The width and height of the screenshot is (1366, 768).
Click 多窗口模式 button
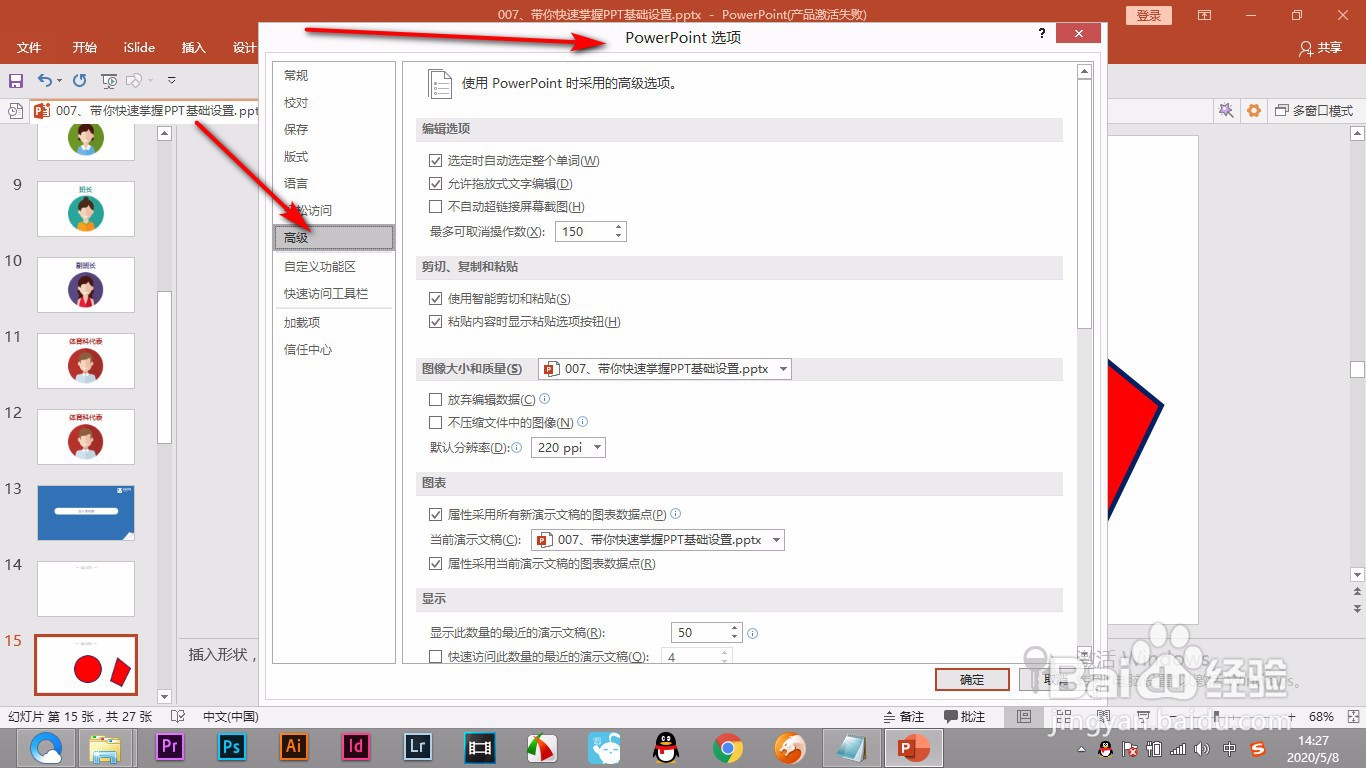pos(1314,110)
